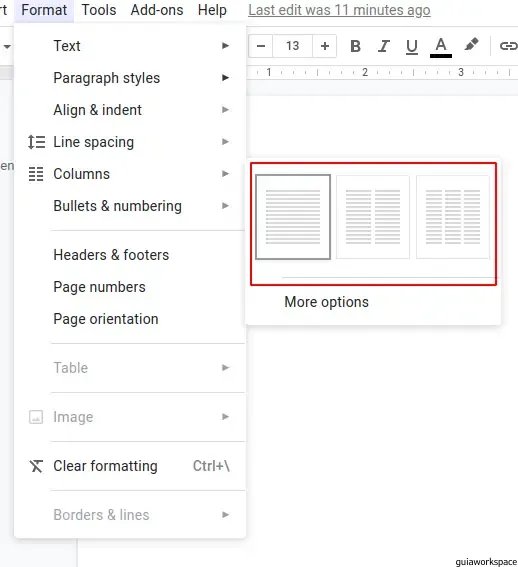518x567 pixels.
Task: Click the font size field showing 13
Action: coord(292,46)
